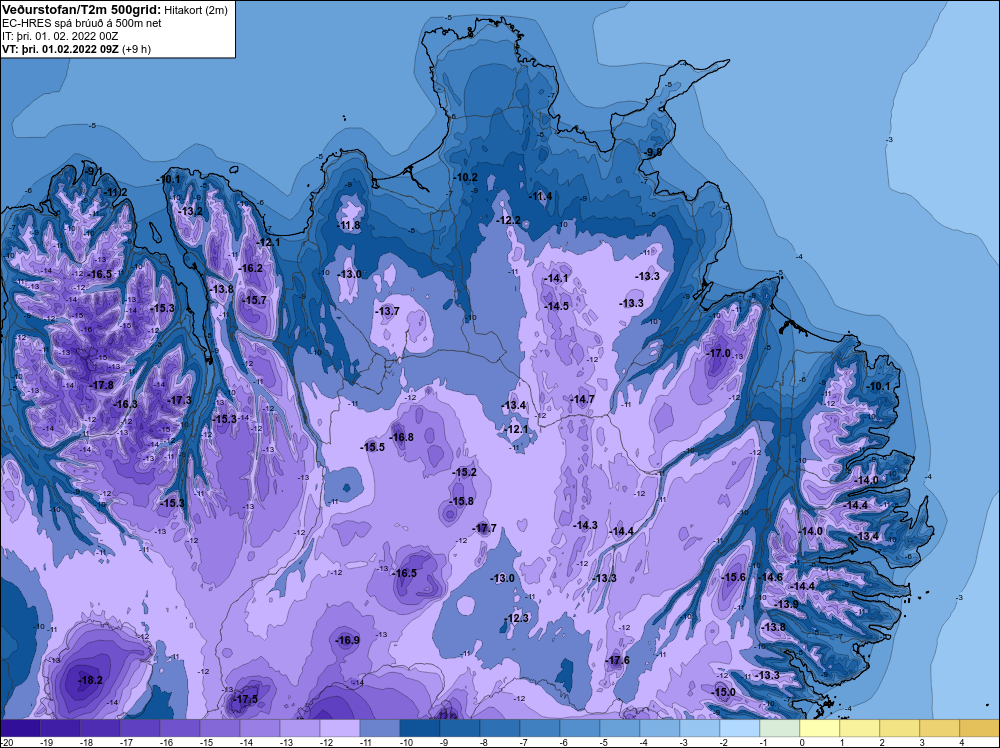1000x748 pixels.
Task: Click the -16.2 temperature label
Action: pos(251,268)
